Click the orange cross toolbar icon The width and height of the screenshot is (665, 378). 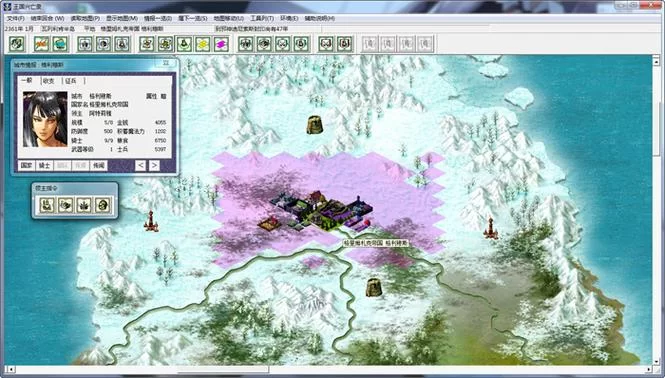[x=41, y=44]
